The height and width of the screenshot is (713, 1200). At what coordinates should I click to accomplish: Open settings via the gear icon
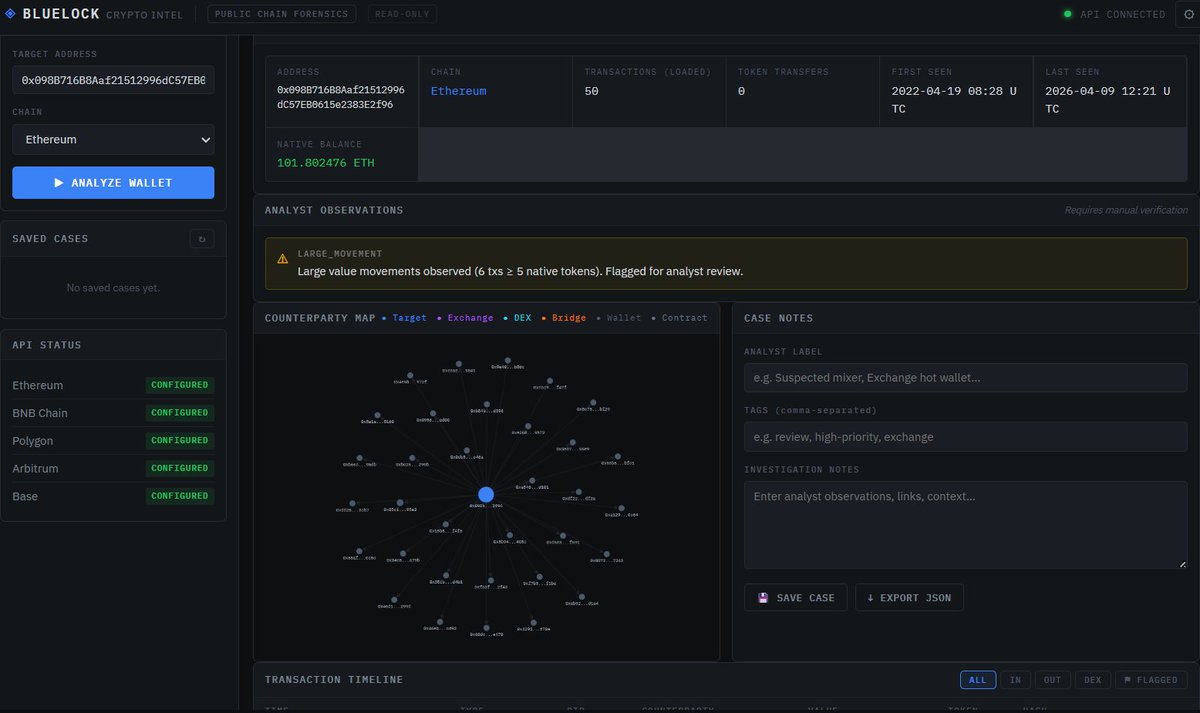1189,14
